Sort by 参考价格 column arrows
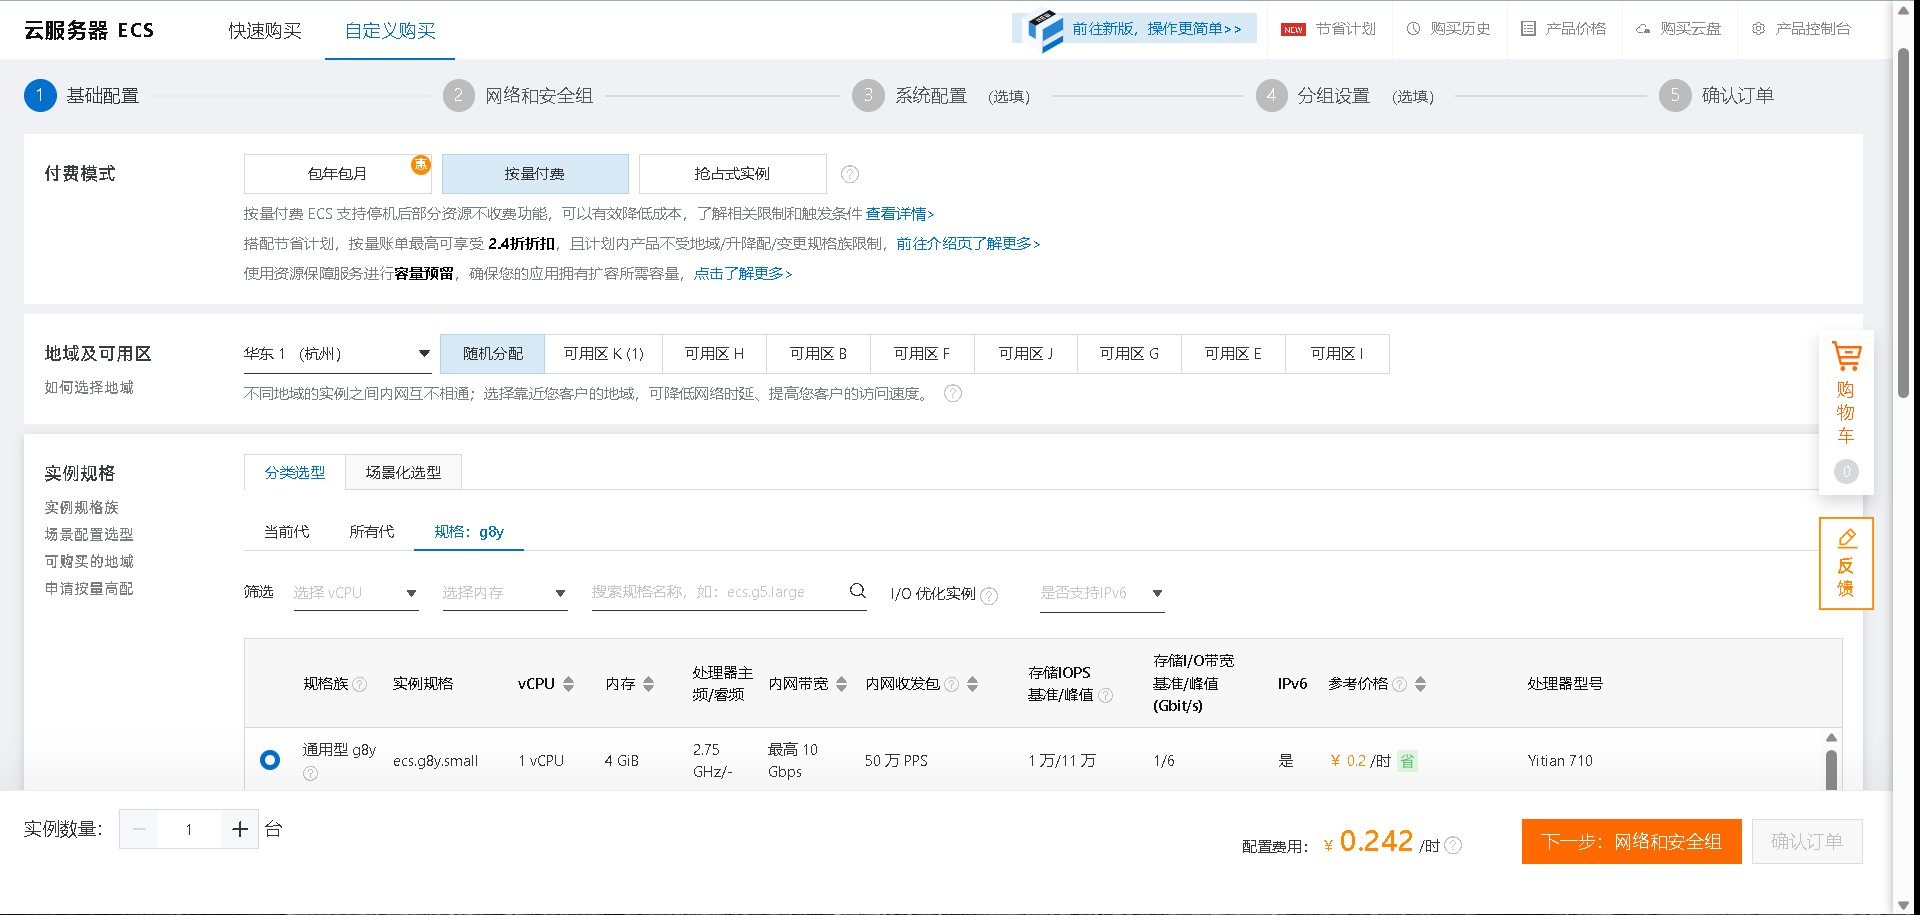Image resolution: width=1920 pixels, height=915 pixels. [x=1421, y=684]
